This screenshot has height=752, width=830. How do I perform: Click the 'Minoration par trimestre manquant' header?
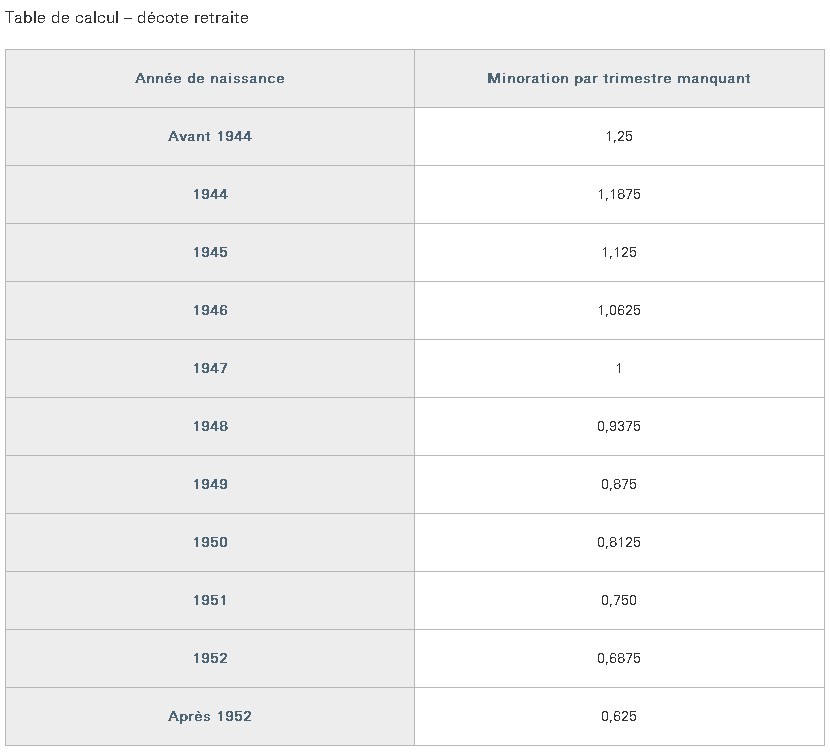[x=619, y=78]
